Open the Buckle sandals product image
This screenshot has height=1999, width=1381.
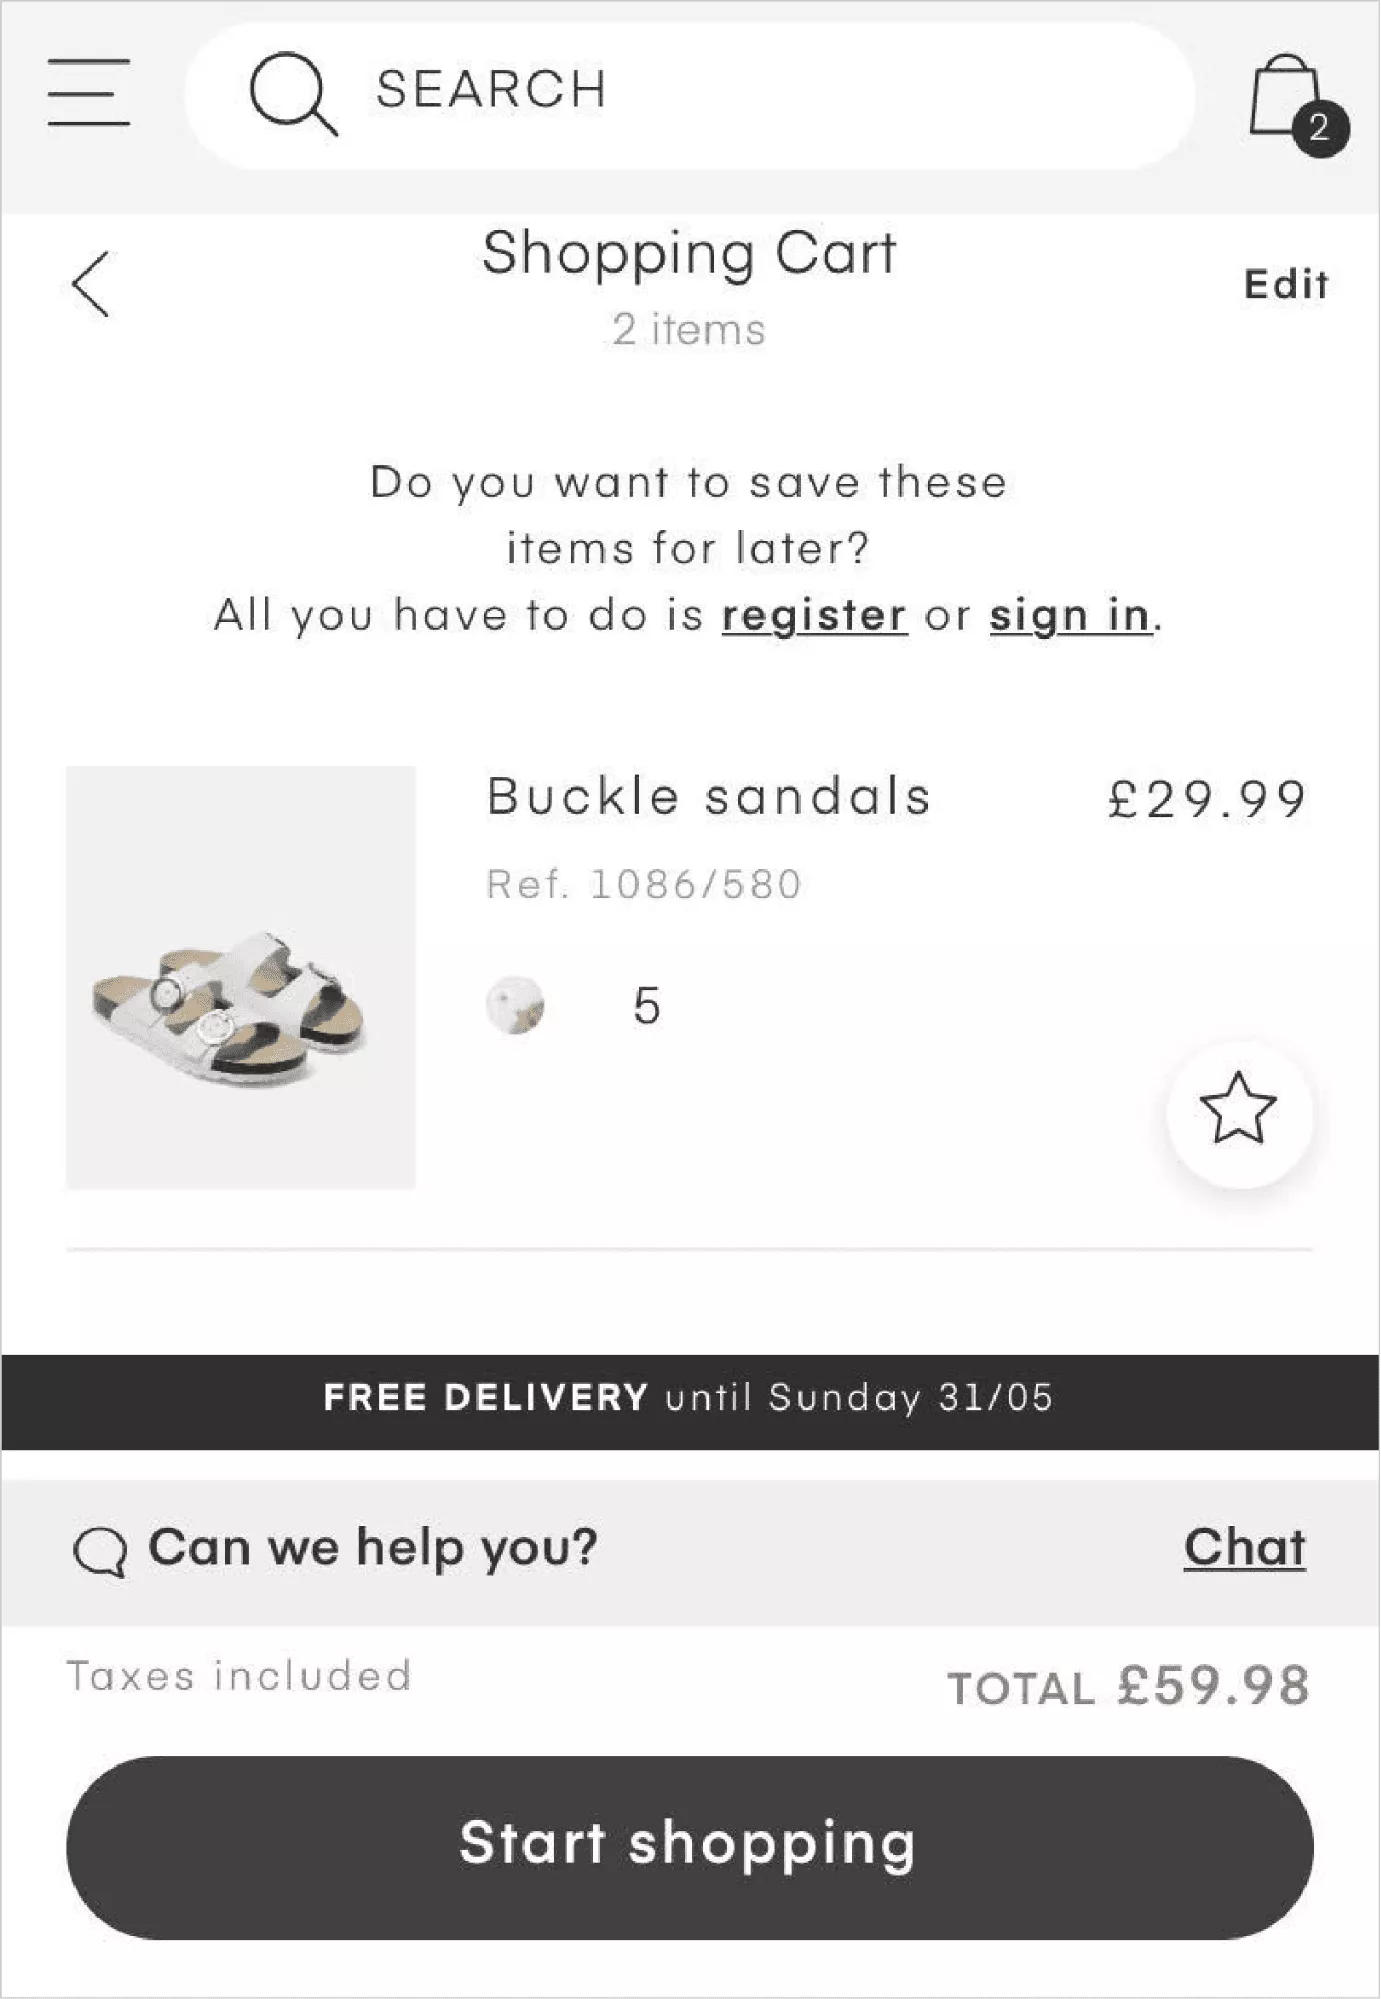point(241,977)
